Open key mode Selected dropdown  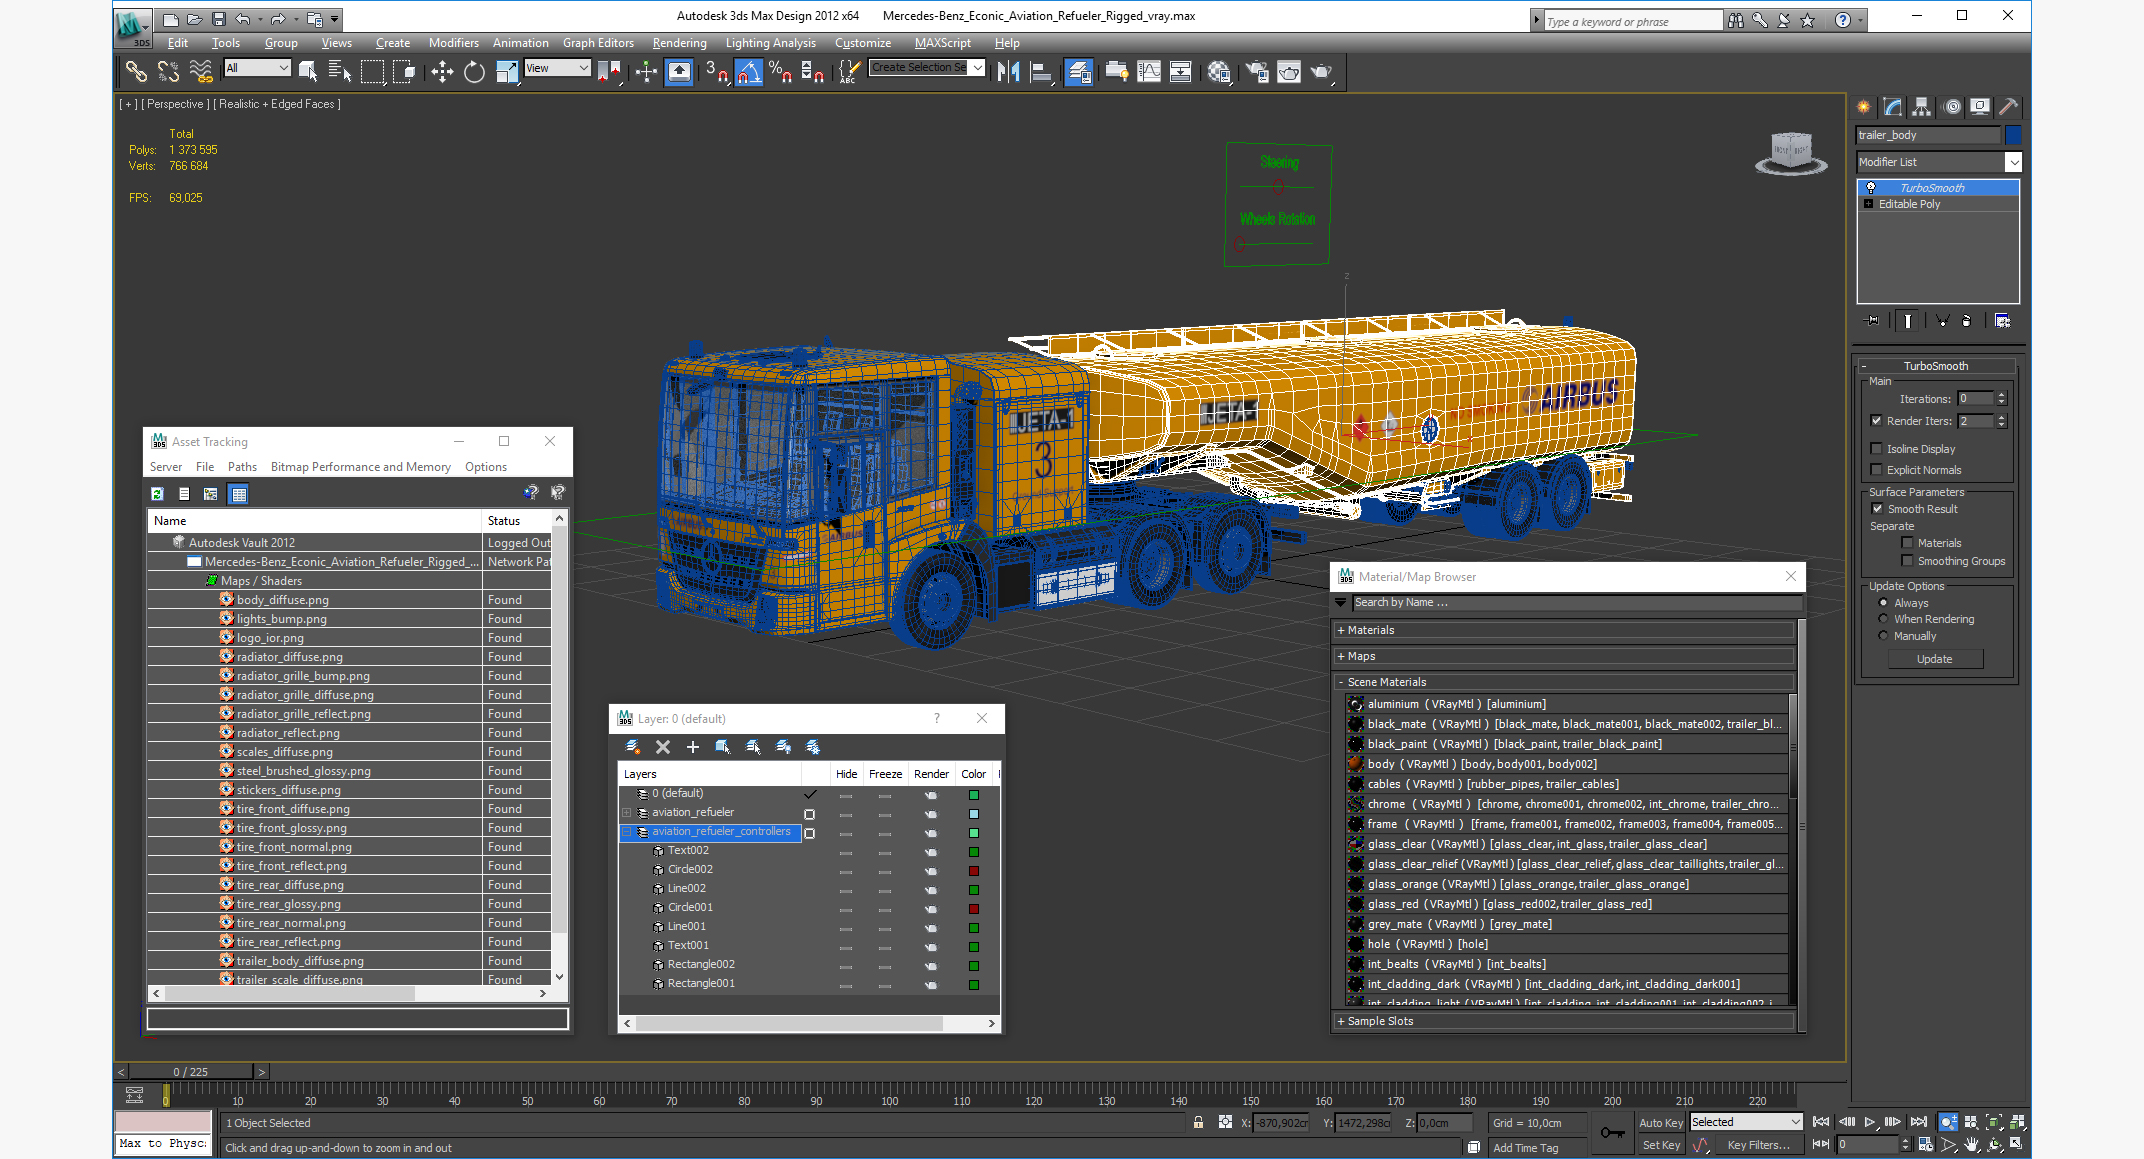(x=1746, y=1122)
